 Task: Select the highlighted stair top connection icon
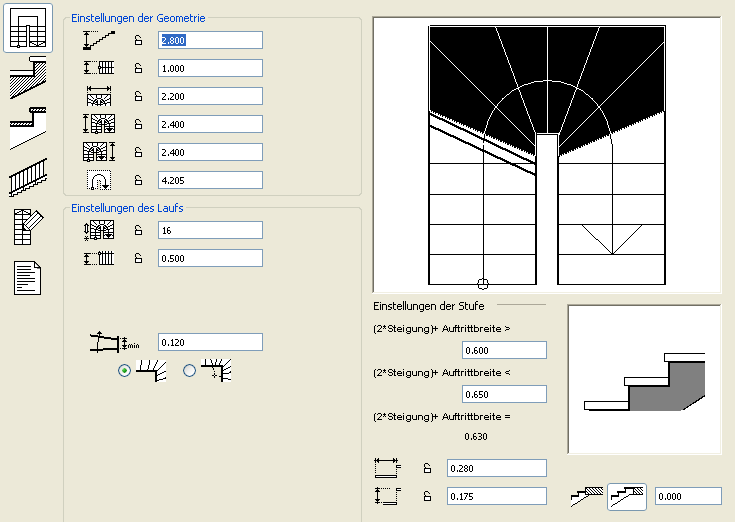click(627, 497)
